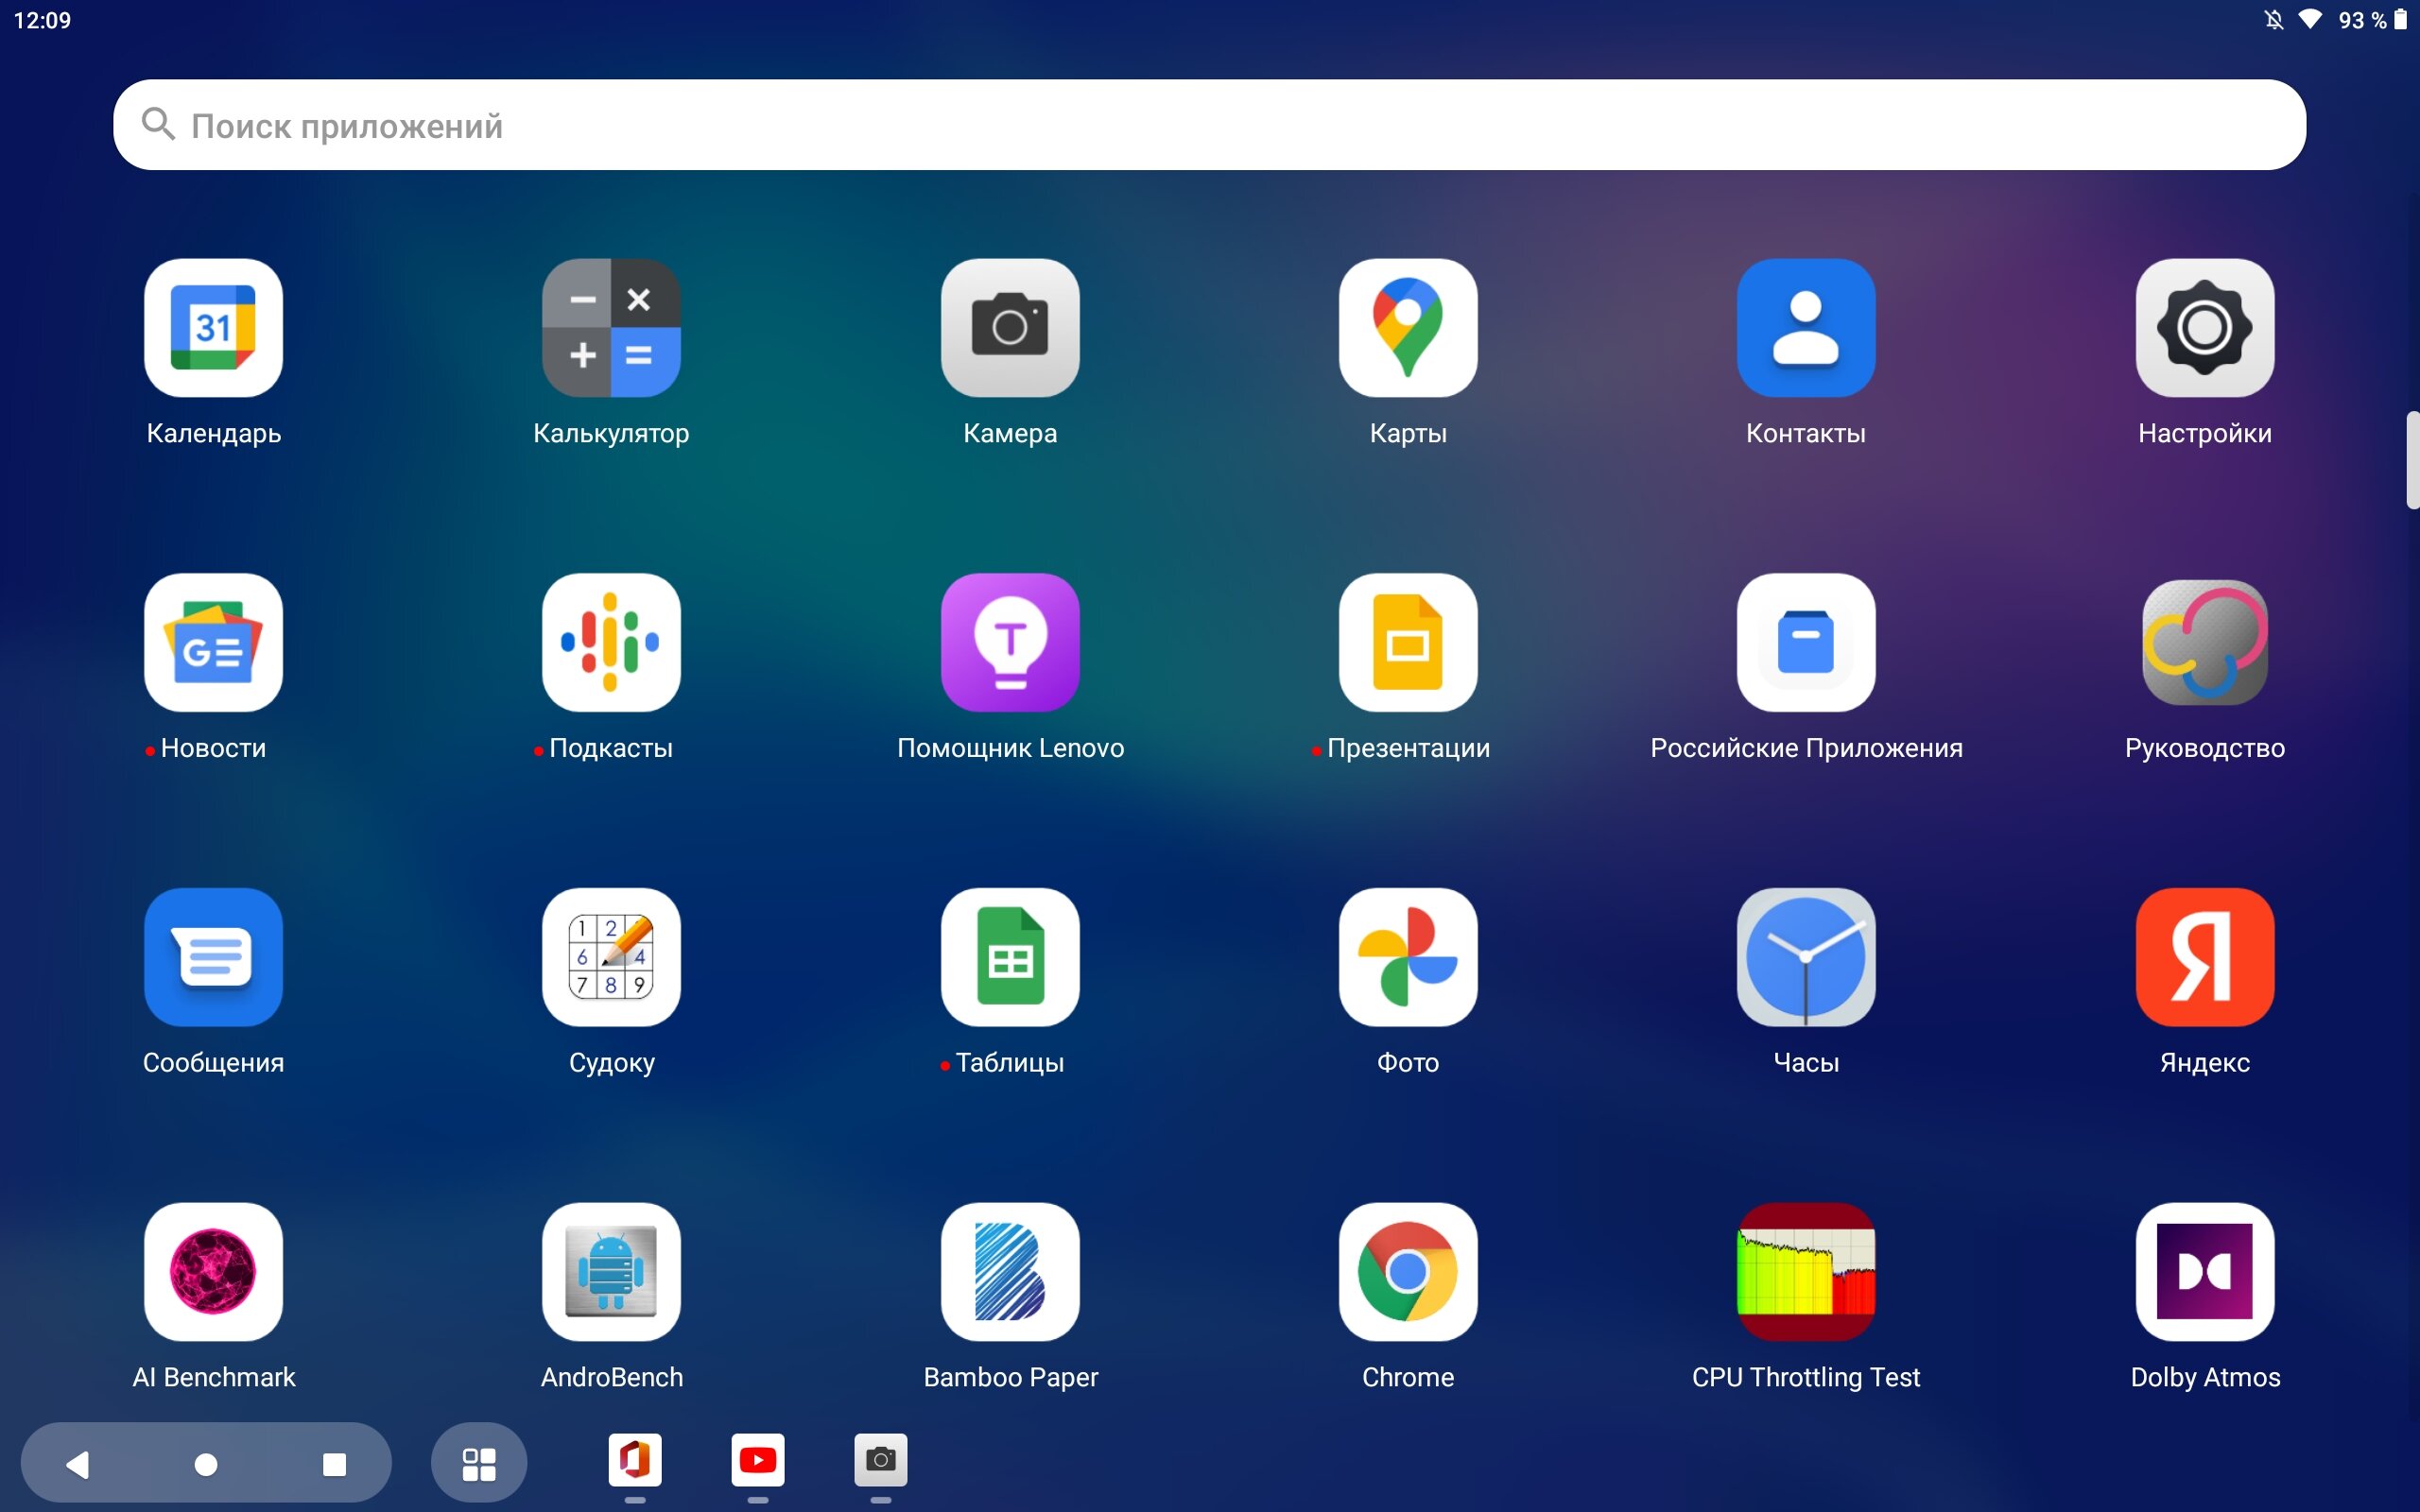Open Camera from taskbar
The image size is (2420, 1512).
[881, 1461]
